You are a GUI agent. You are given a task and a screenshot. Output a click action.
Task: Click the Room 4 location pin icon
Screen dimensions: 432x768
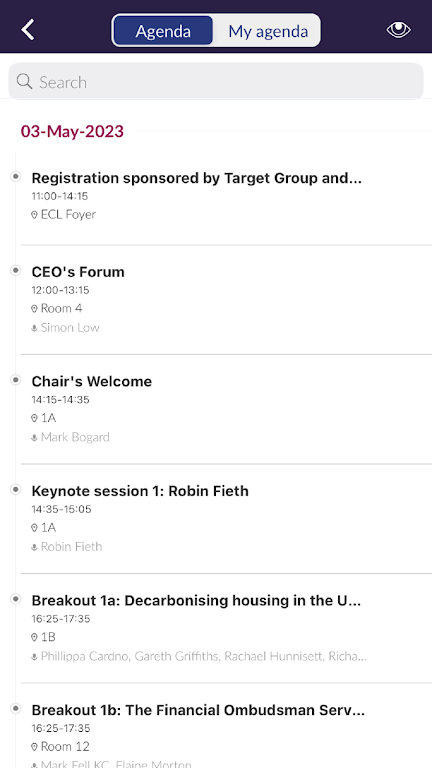pos(34,309)
